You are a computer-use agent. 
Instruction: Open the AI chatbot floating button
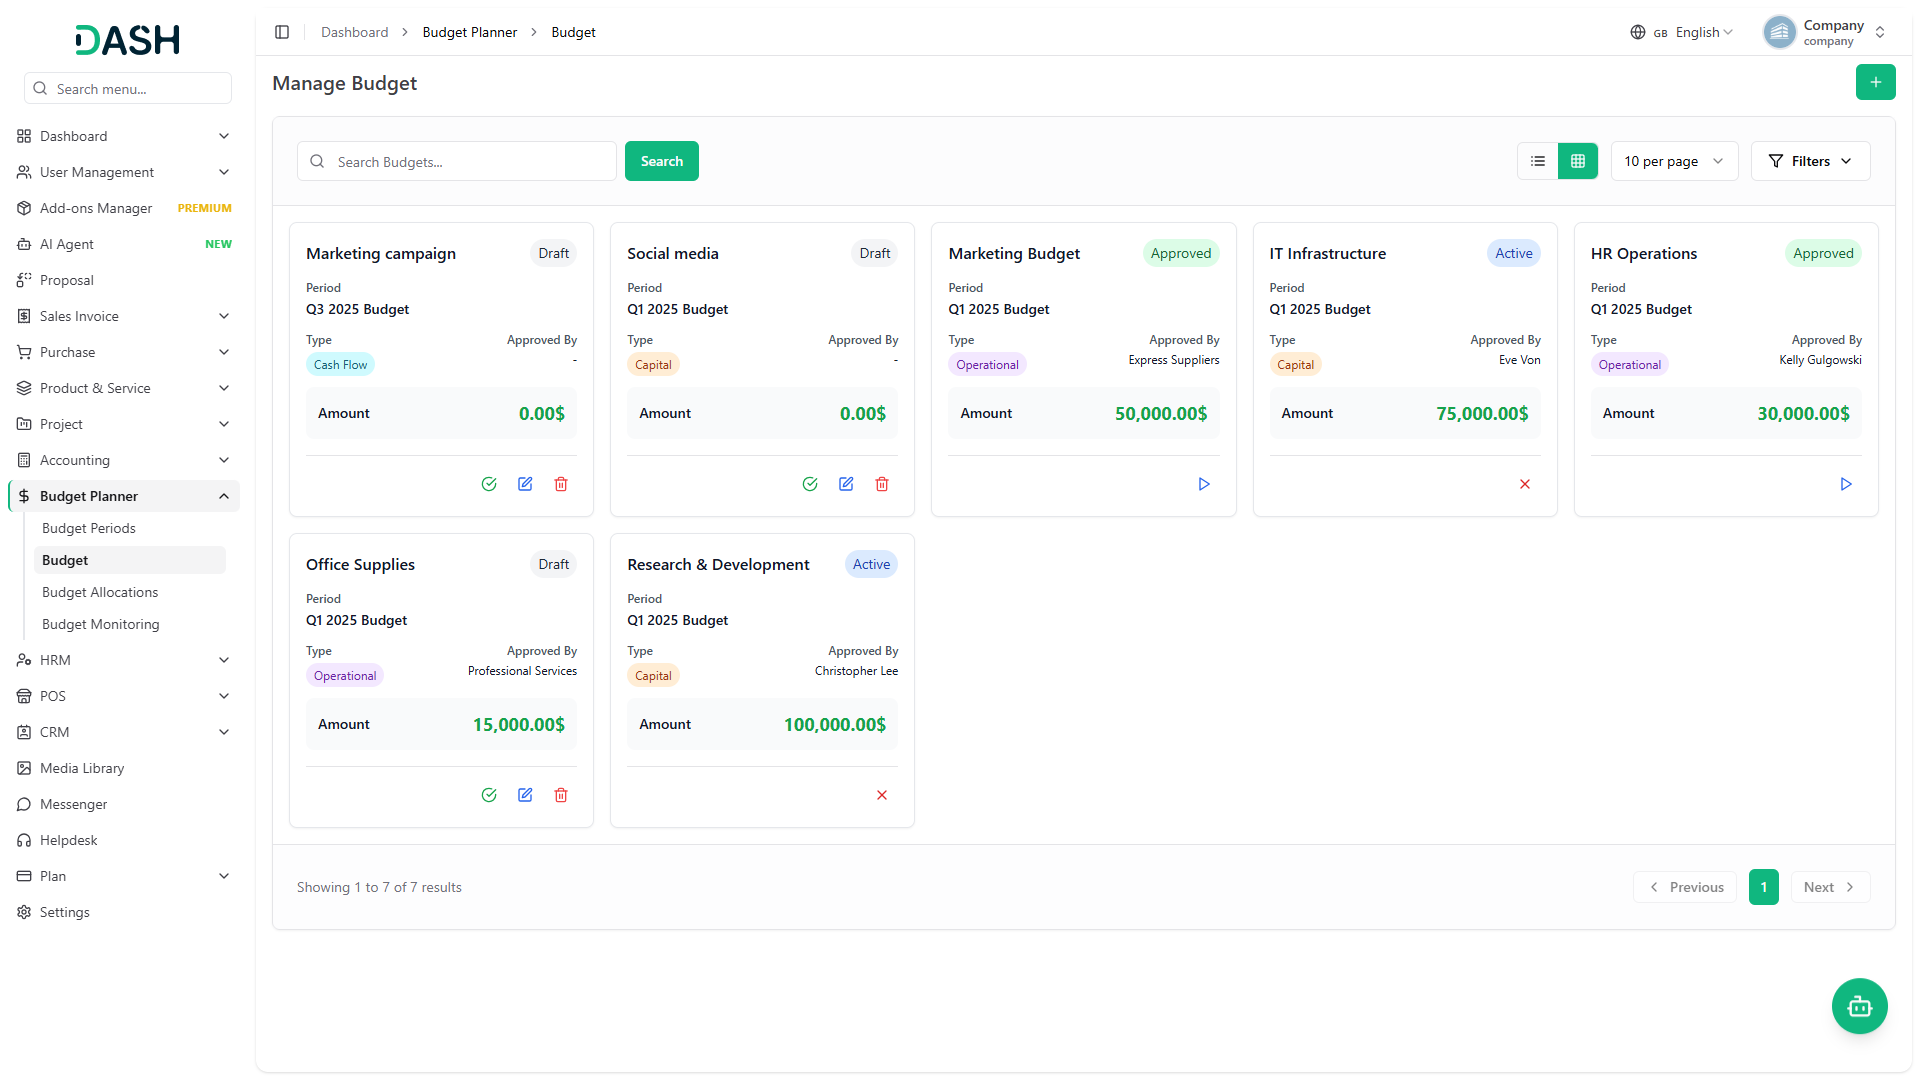click(1860, 1006)
